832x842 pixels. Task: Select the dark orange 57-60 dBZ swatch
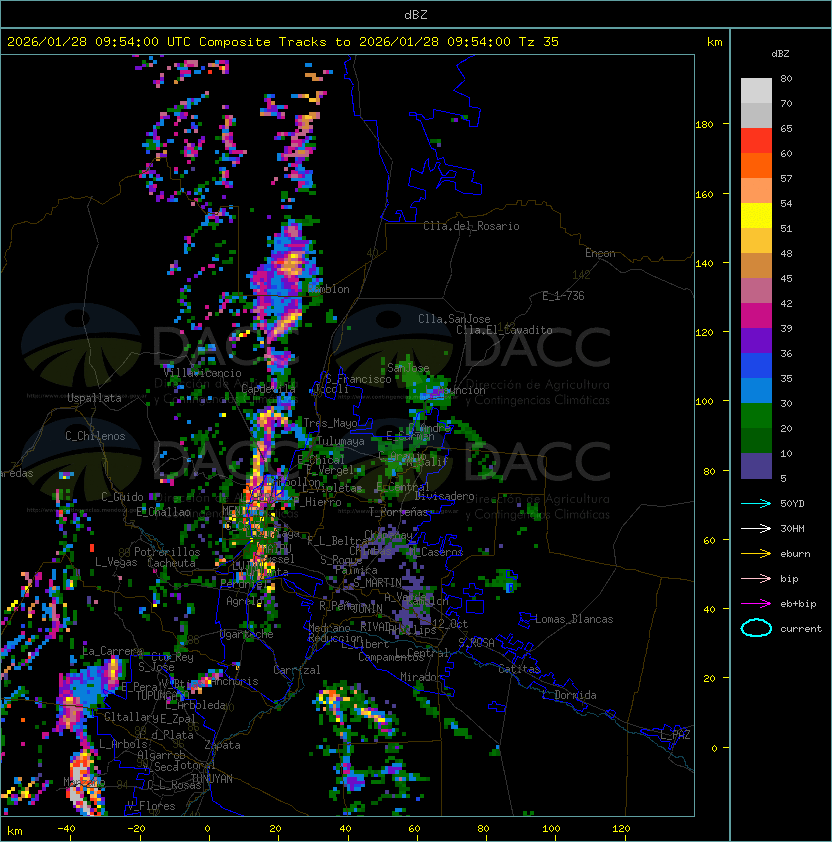pyautogui.click(x=756, y=165)
